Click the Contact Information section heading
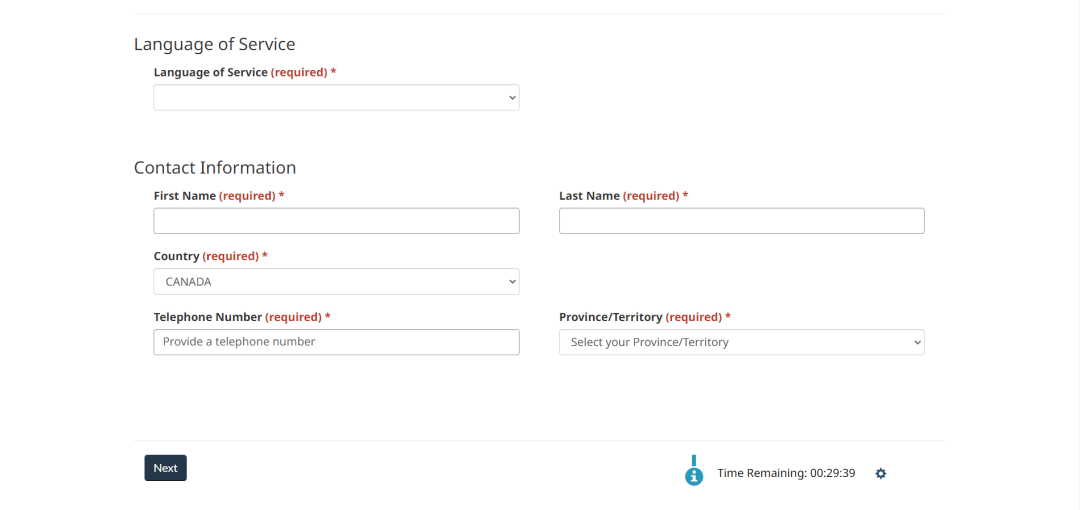1080x510 pixels. [215, 167]
